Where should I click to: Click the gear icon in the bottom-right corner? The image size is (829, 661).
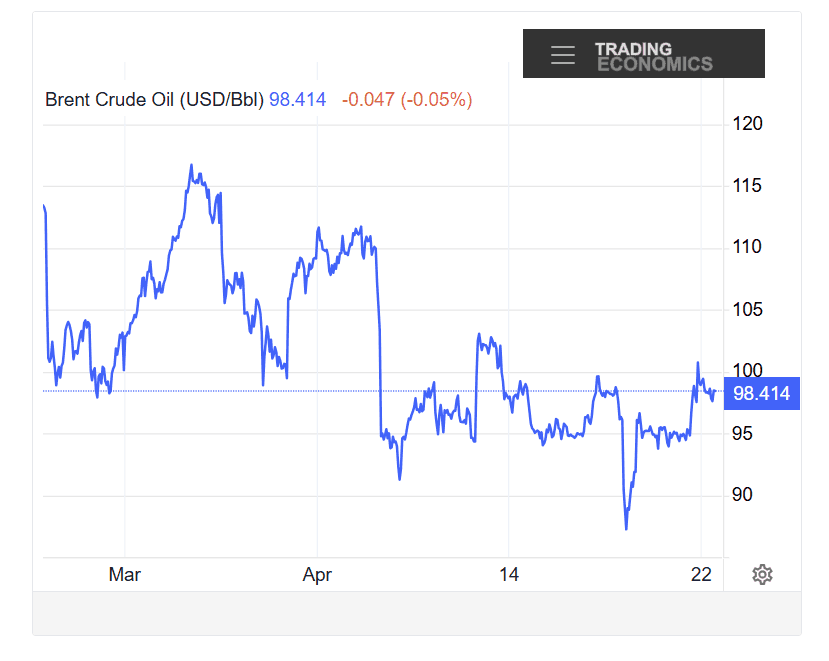(x=762, y=574)
